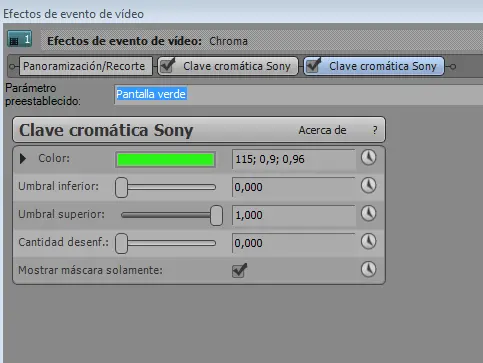Image resolution: width=483 pixels, height=363 pixels.
Task: Click the Cantidad desenf. value field
Action: 294,243
